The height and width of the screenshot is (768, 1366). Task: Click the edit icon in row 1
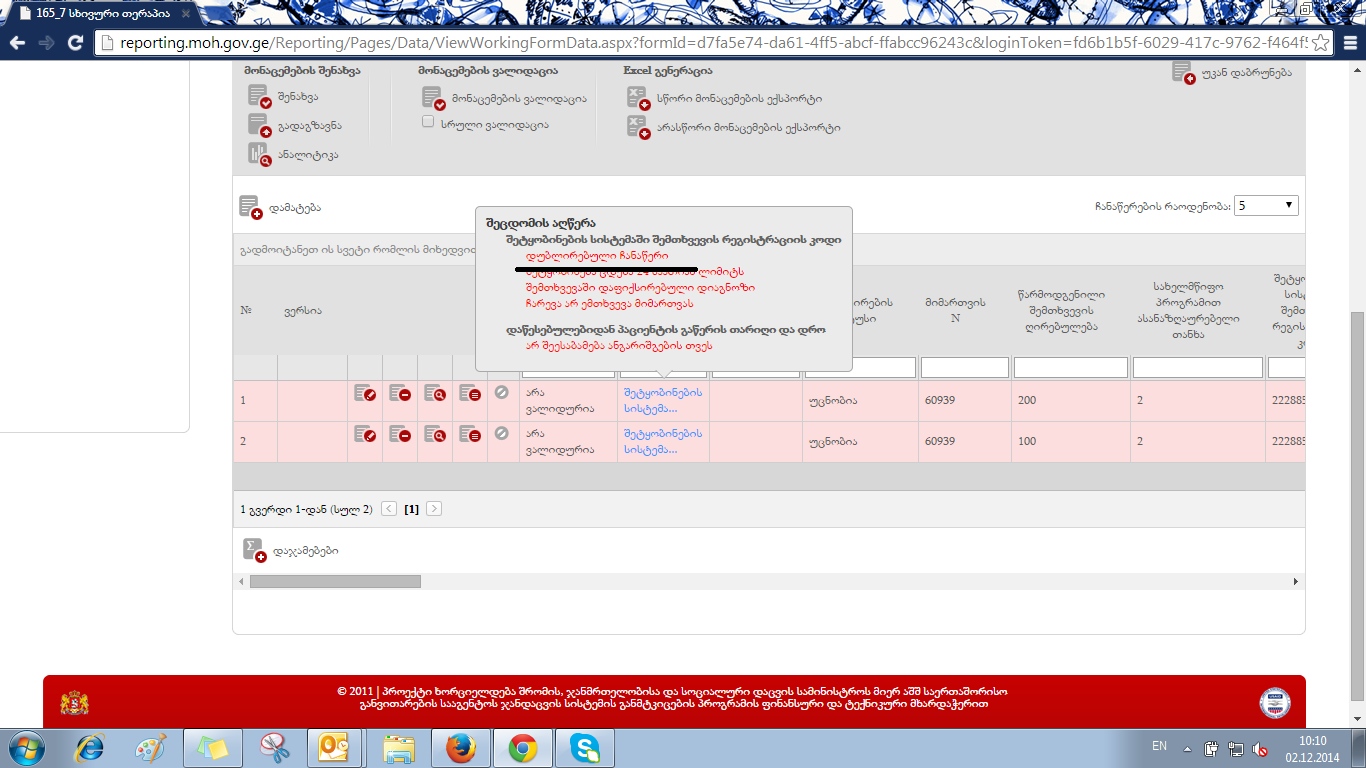point(365,394)
